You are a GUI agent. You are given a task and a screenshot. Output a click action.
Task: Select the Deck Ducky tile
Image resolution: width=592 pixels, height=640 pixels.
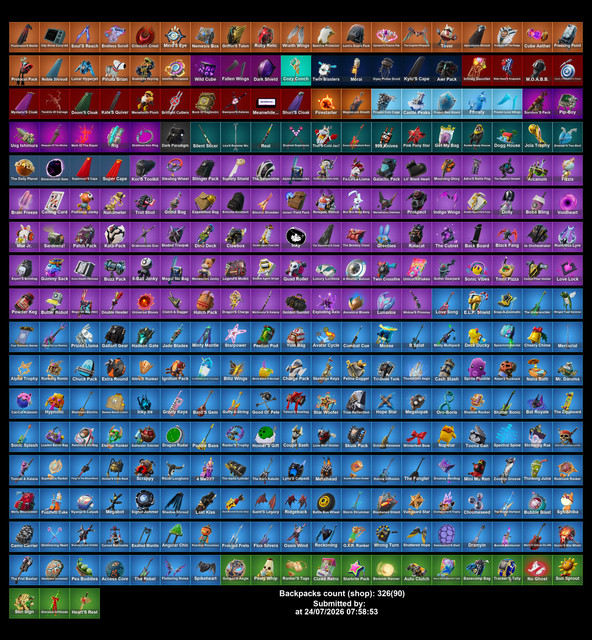[477, 337]
